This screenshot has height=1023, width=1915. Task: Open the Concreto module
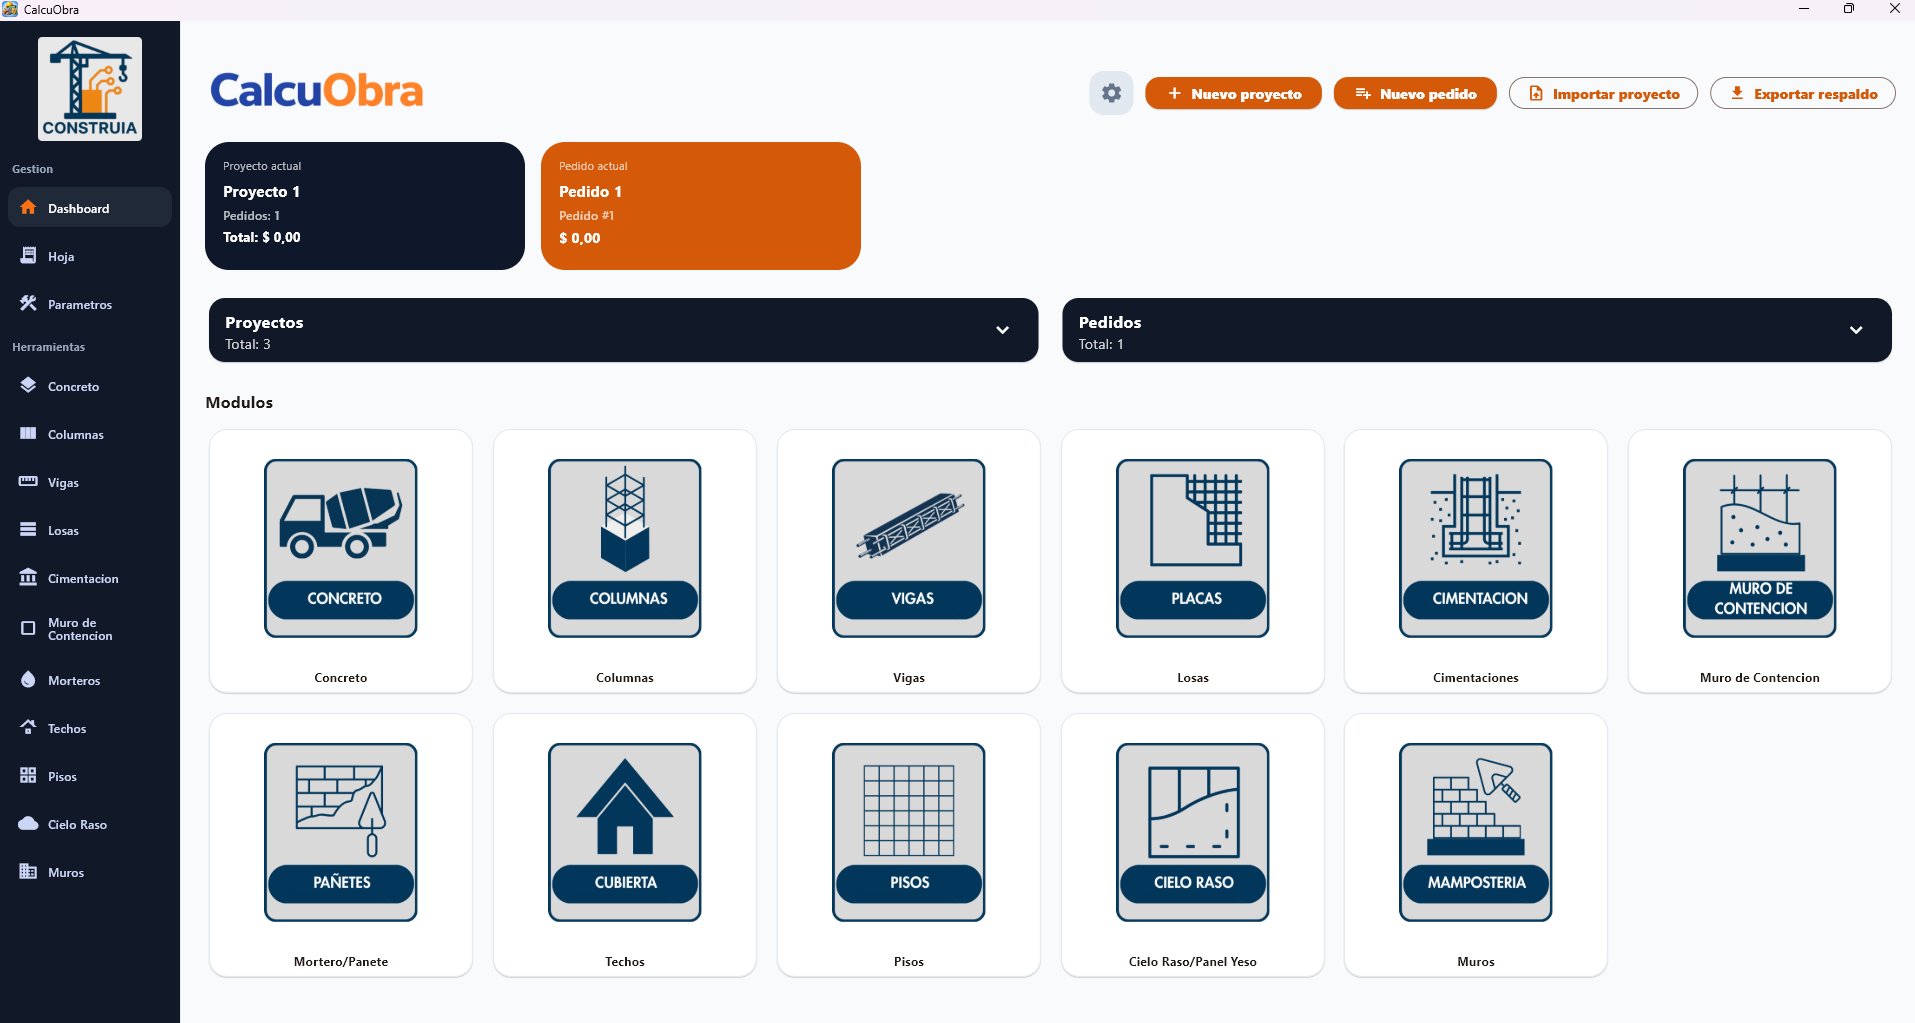pos(340,560)
